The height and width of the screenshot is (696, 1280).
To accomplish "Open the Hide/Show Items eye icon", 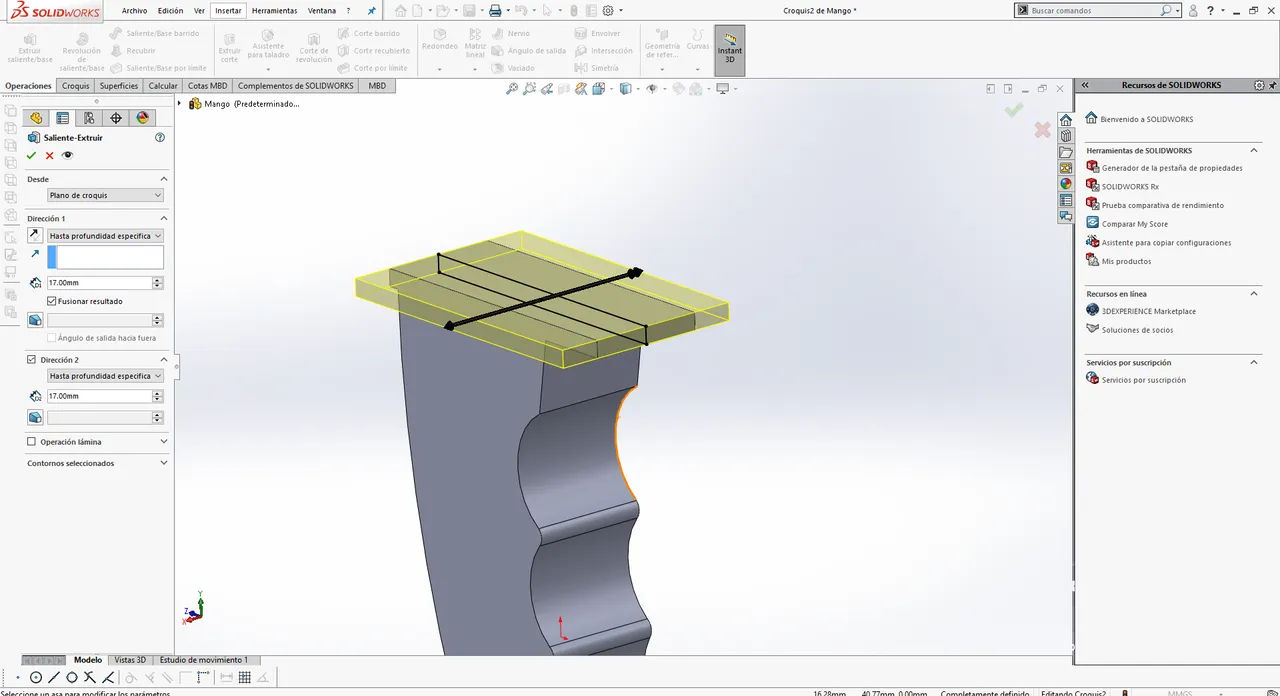I will (651, 89).
